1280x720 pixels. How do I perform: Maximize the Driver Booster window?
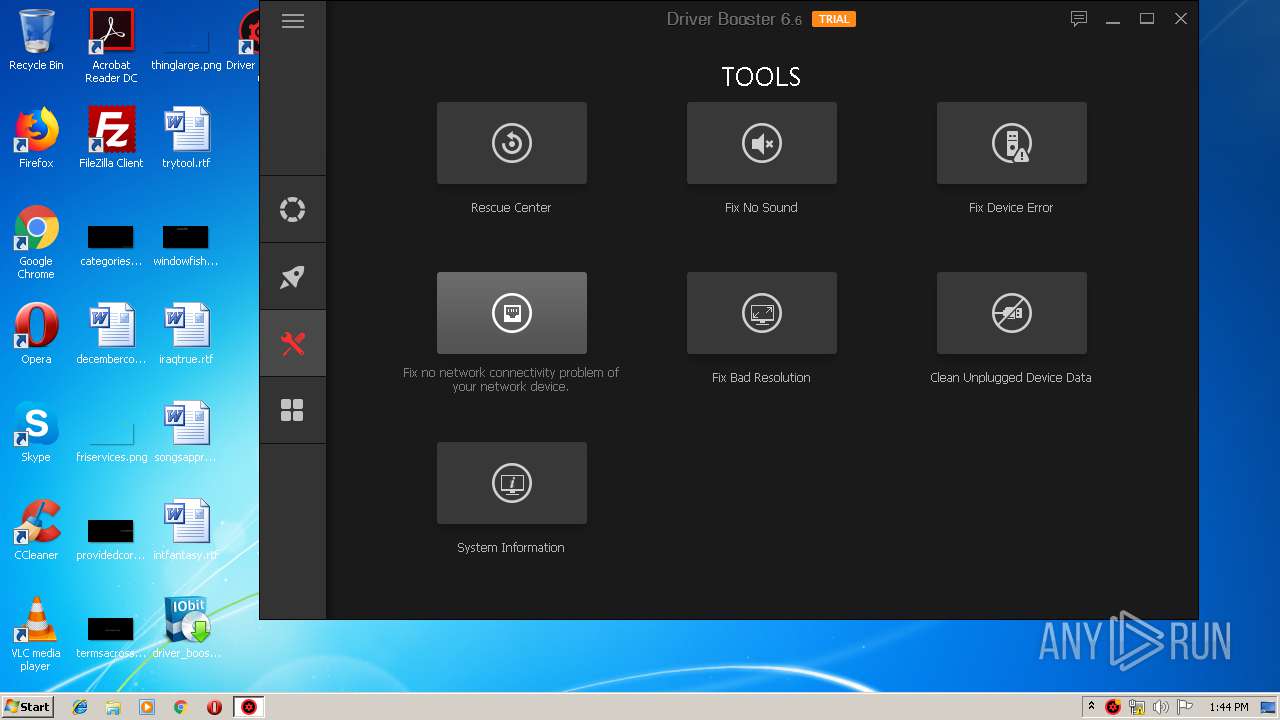point(1147,19)
